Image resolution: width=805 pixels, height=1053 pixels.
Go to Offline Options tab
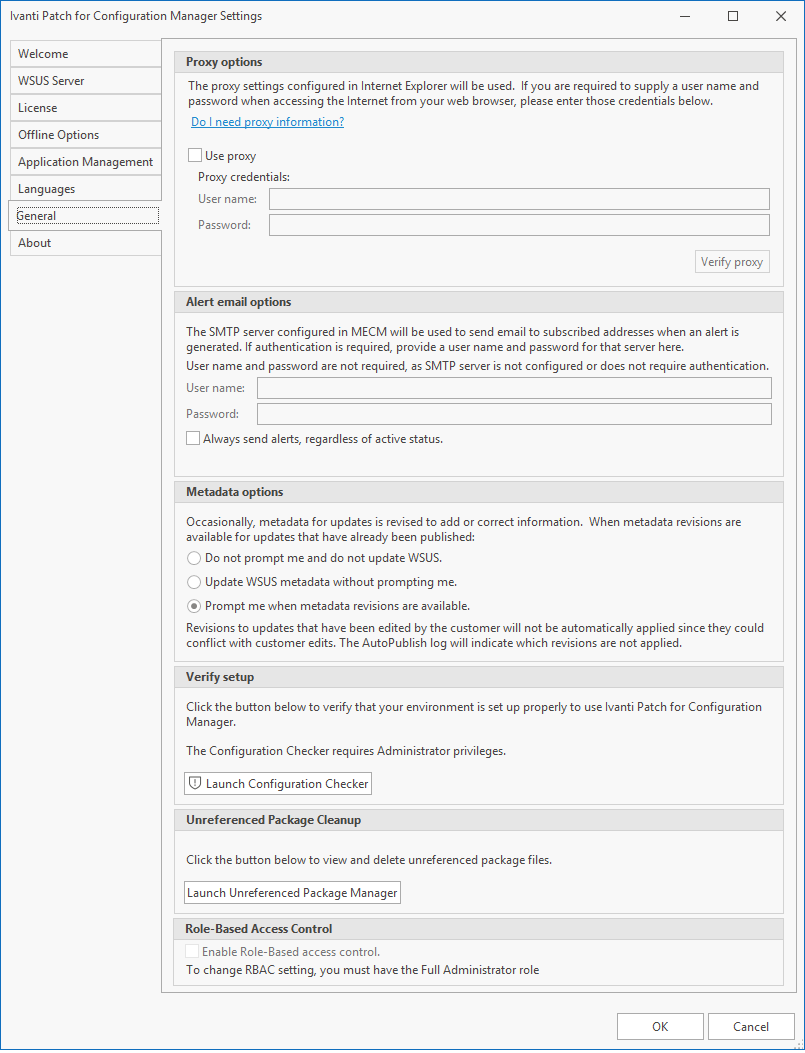coord(85,135)
